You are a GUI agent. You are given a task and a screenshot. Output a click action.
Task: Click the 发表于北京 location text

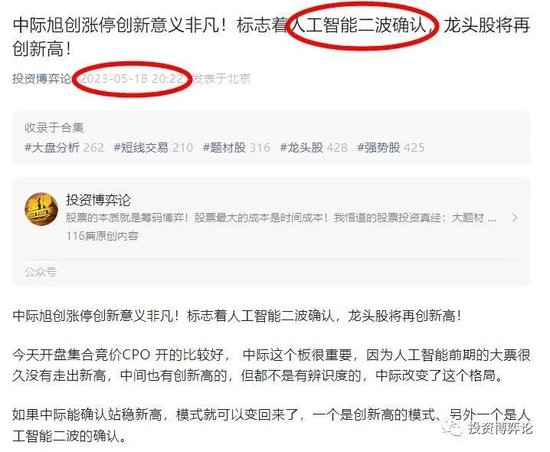(x=222, y=79)
